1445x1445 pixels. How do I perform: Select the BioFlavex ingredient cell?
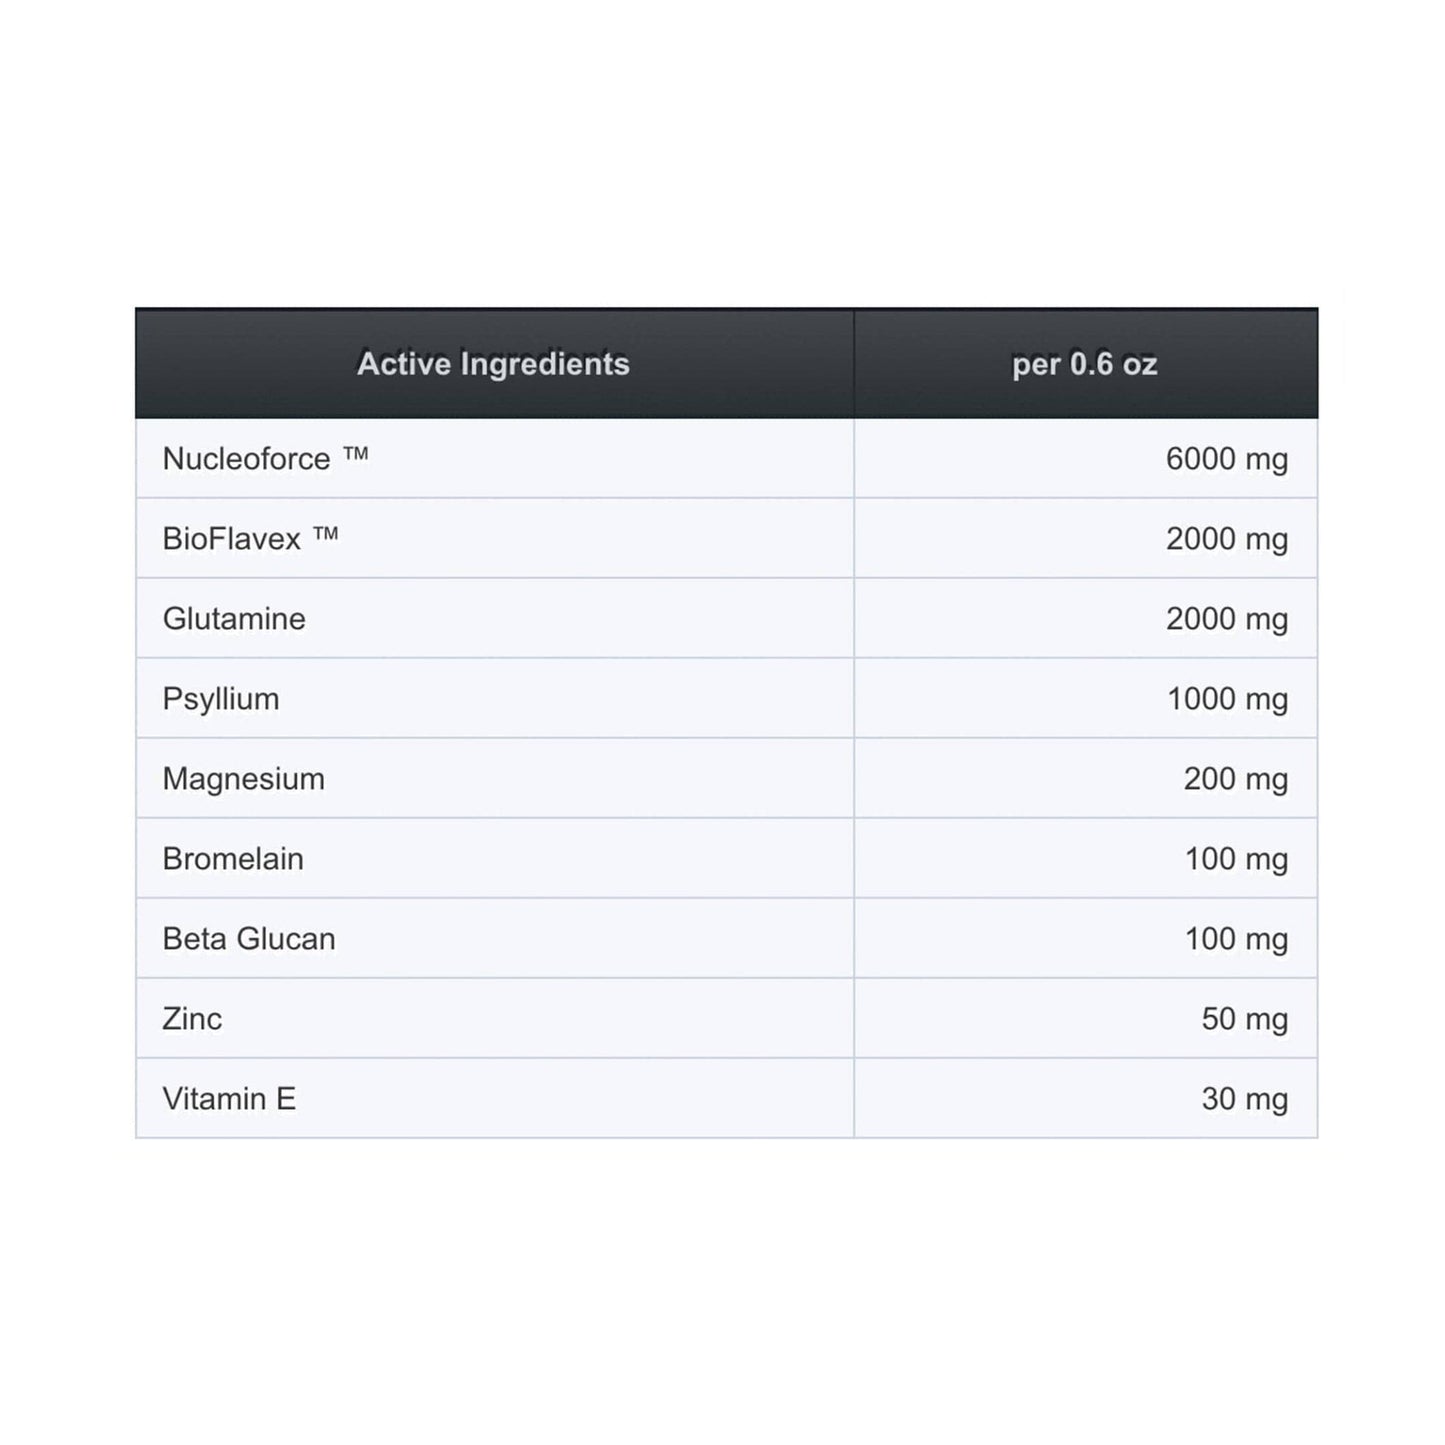[250, 539]
